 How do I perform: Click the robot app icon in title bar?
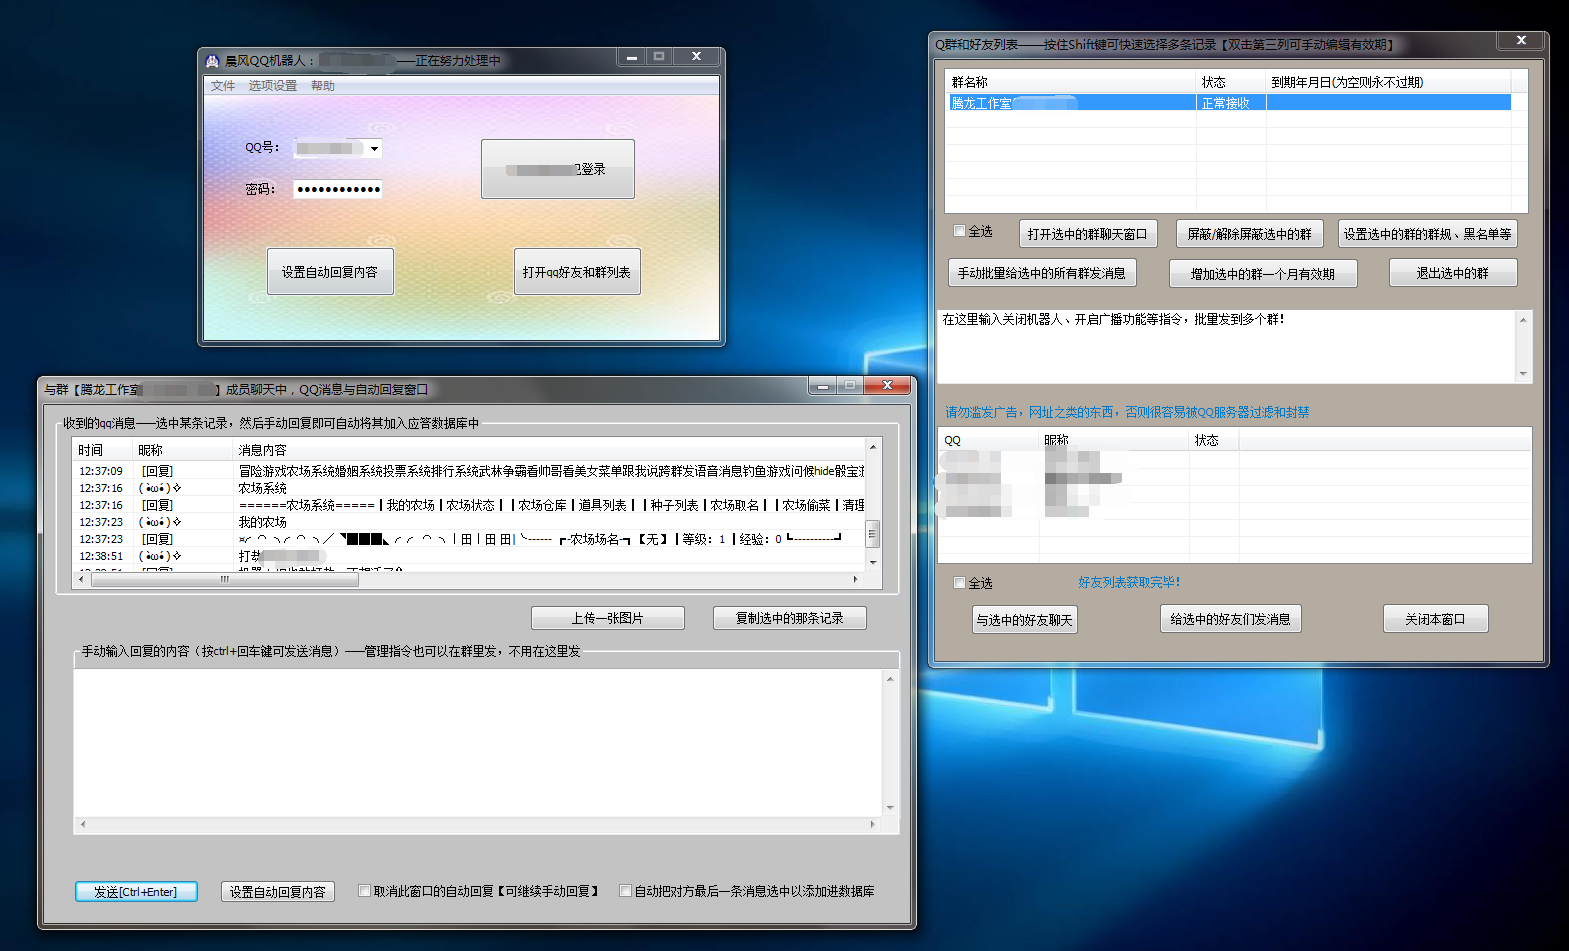[x=212, y=61]
